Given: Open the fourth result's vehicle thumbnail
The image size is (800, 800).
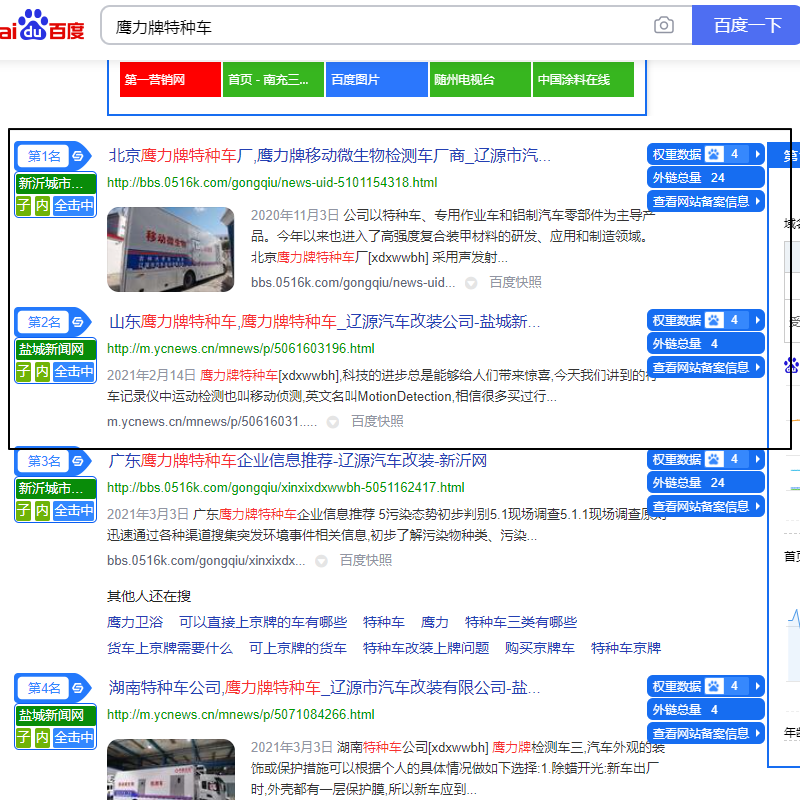Looking at the screenshot, I should tap(170, 769).
